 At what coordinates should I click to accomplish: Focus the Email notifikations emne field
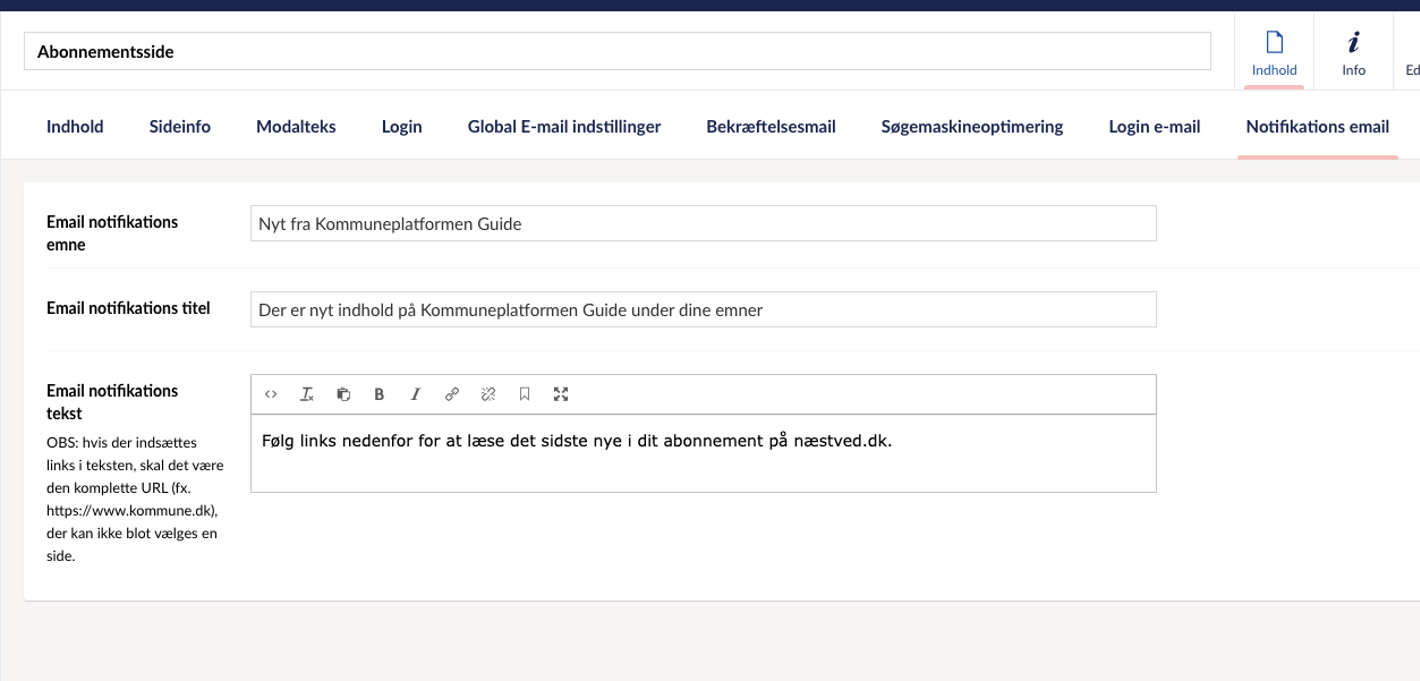[x=703, y=224]
